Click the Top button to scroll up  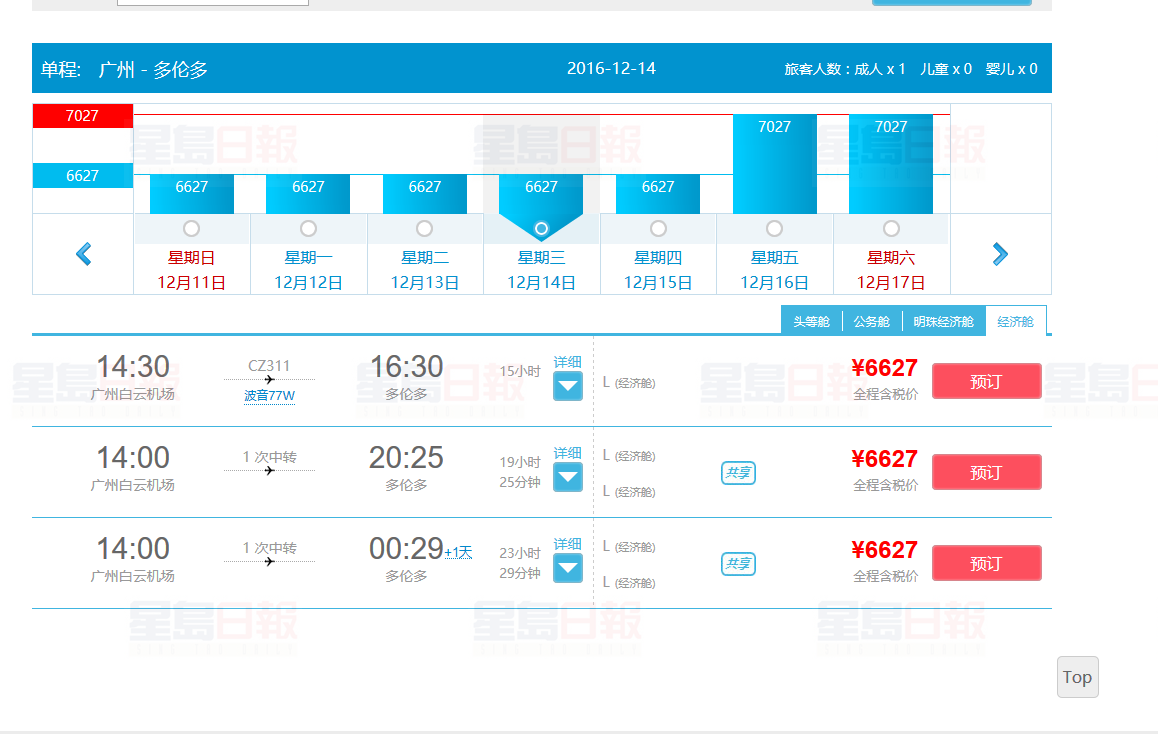pyautogui.click(x=1077, y=677)
